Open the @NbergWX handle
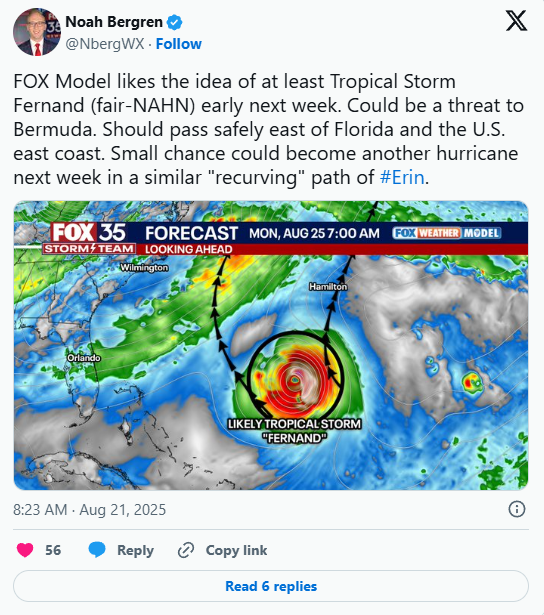 click(x=105, y=44)
